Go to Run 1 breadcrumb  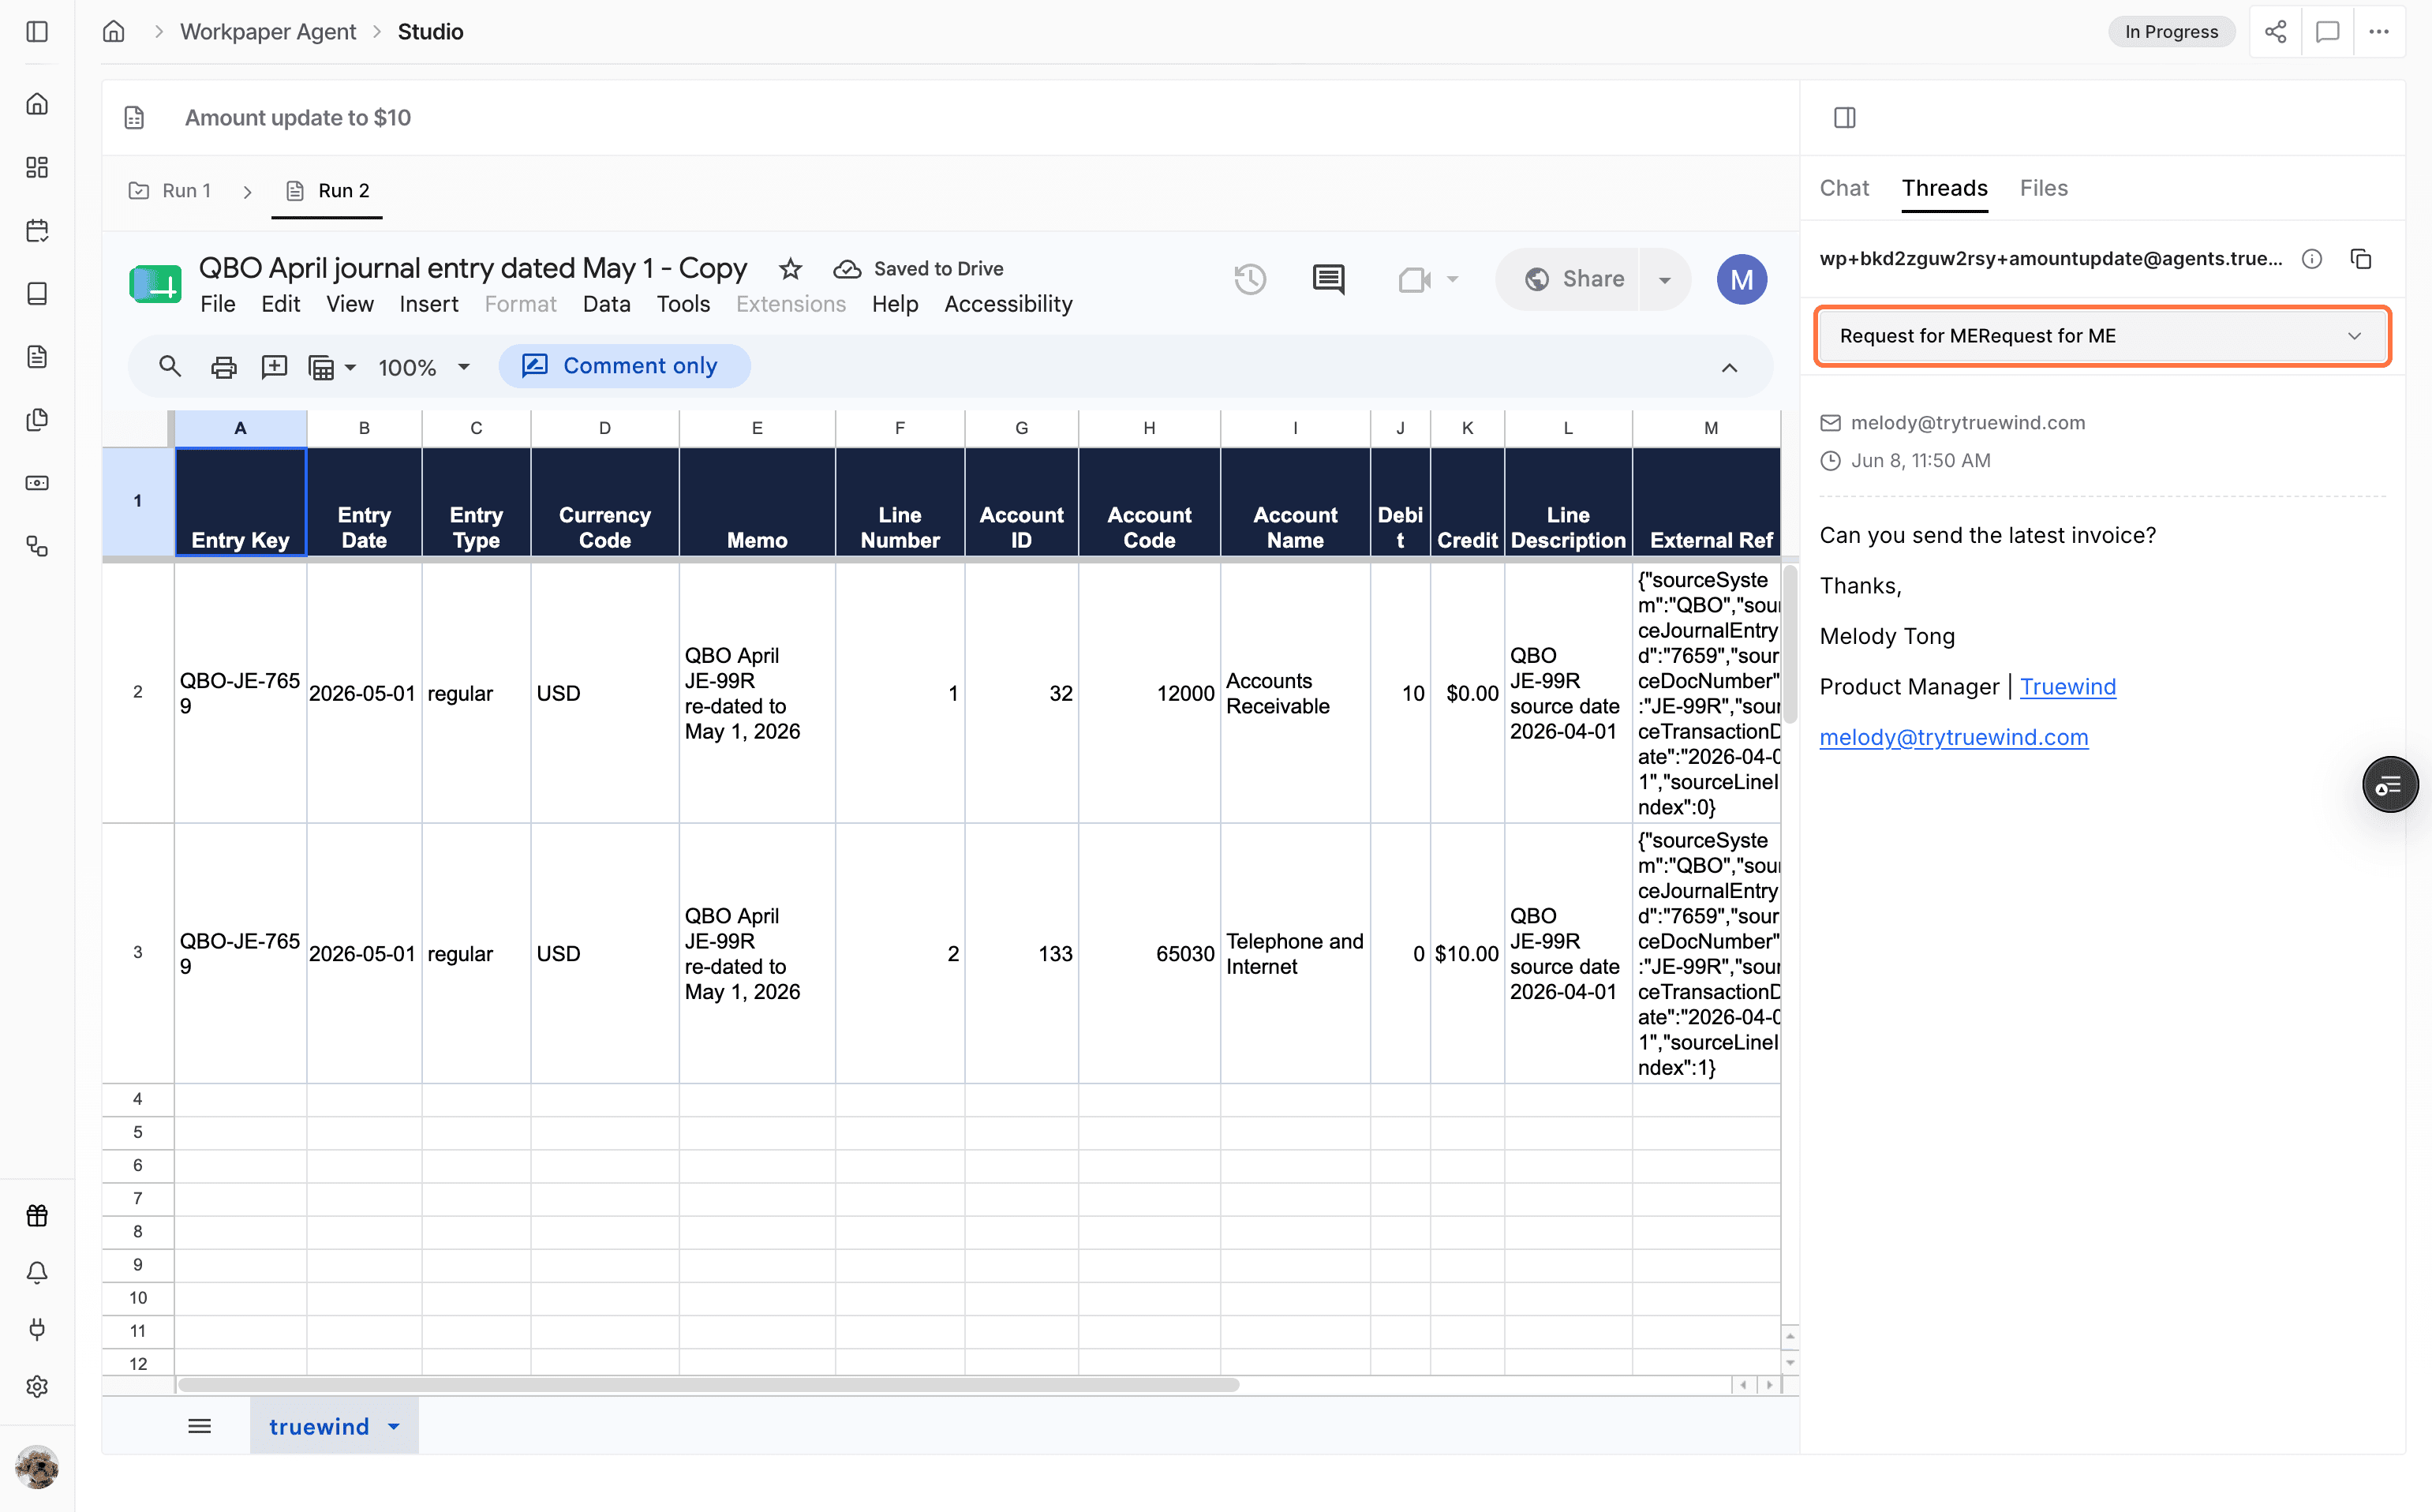click(x=170, y=190)
